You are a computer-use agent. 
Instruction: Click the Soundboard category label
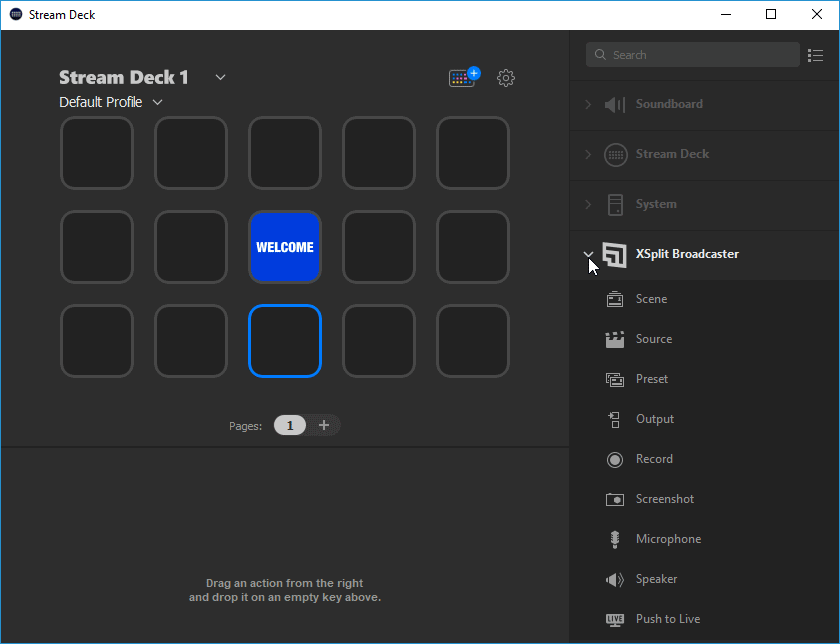[669, 104]
